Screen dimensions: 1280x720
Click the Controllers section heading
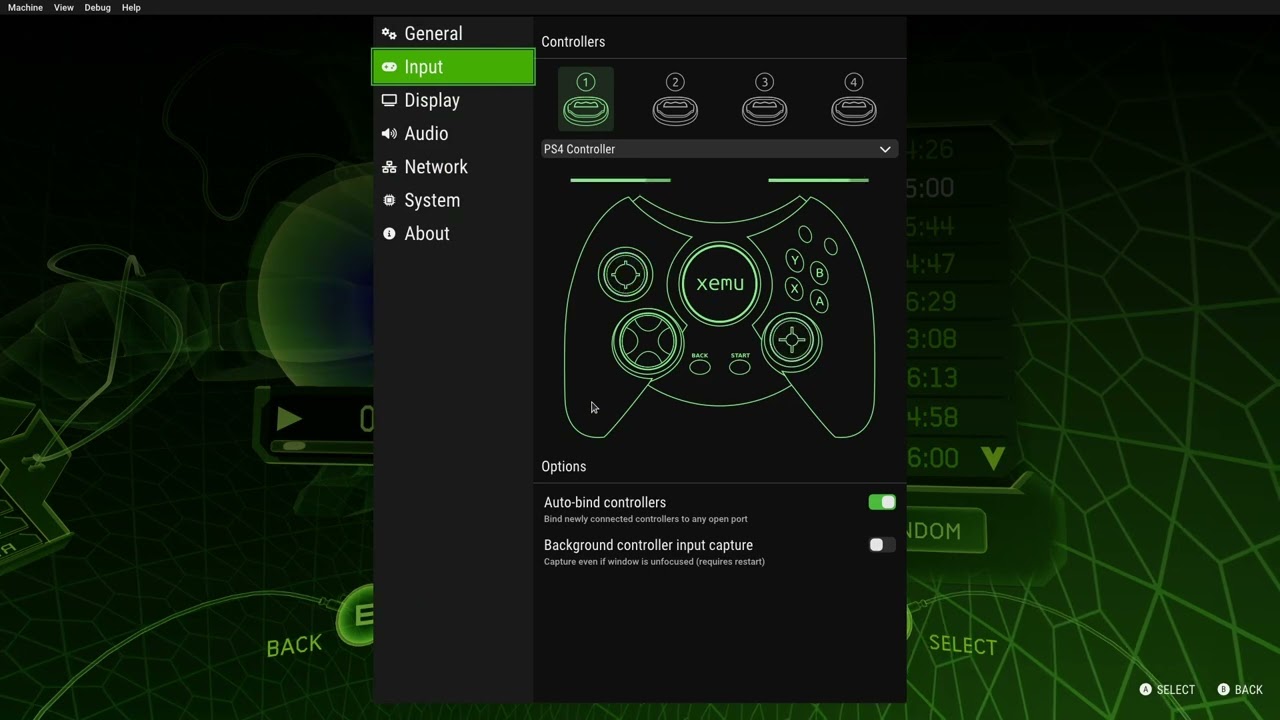click(x=573, y=42)
